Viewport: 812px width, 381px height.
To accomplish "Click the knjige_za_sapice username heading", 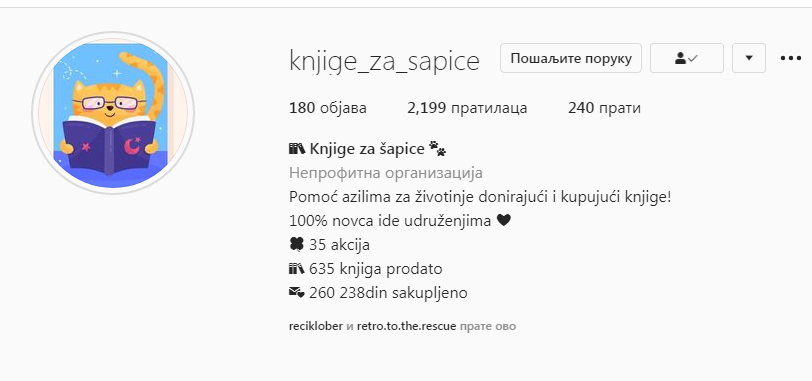I will [384, 61].
